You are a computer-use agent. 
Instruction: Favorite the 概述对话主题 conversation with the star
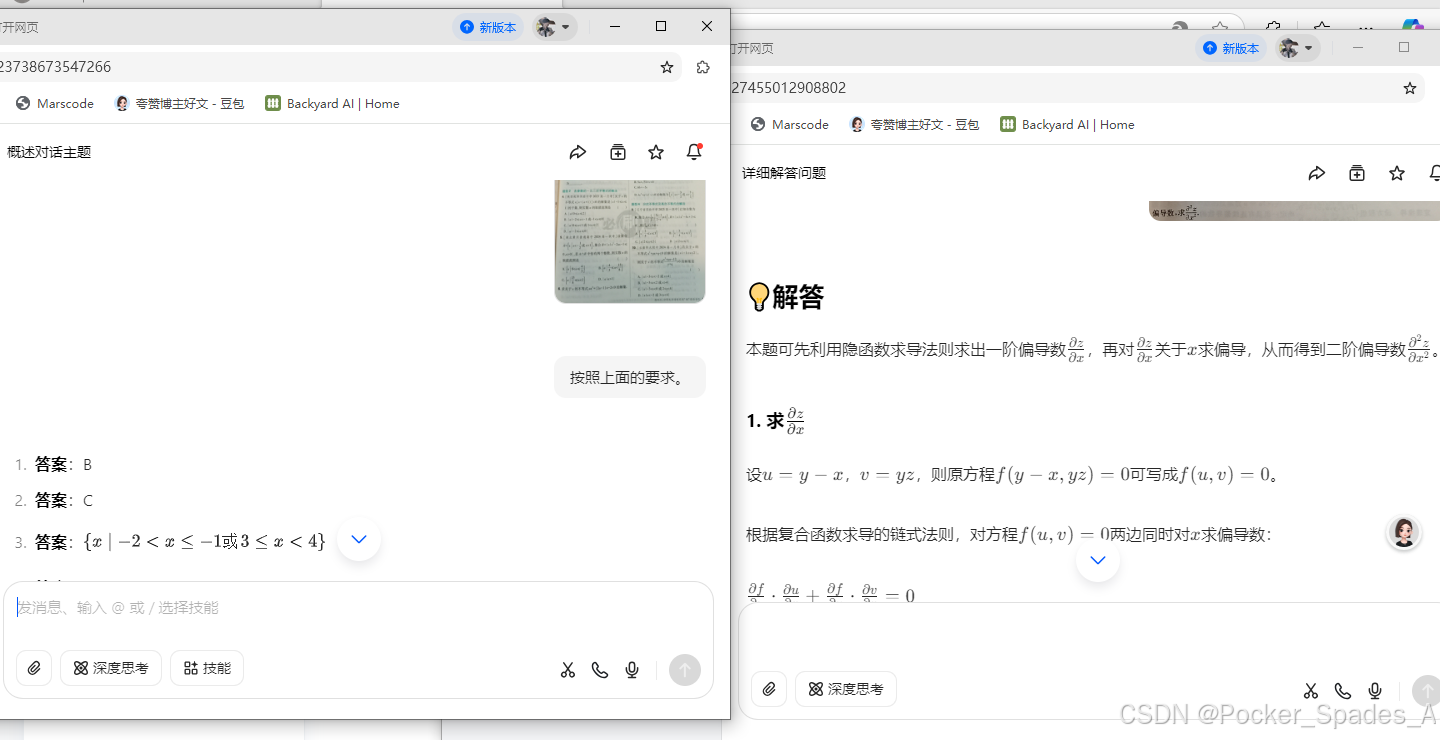[x=656, y=152]
